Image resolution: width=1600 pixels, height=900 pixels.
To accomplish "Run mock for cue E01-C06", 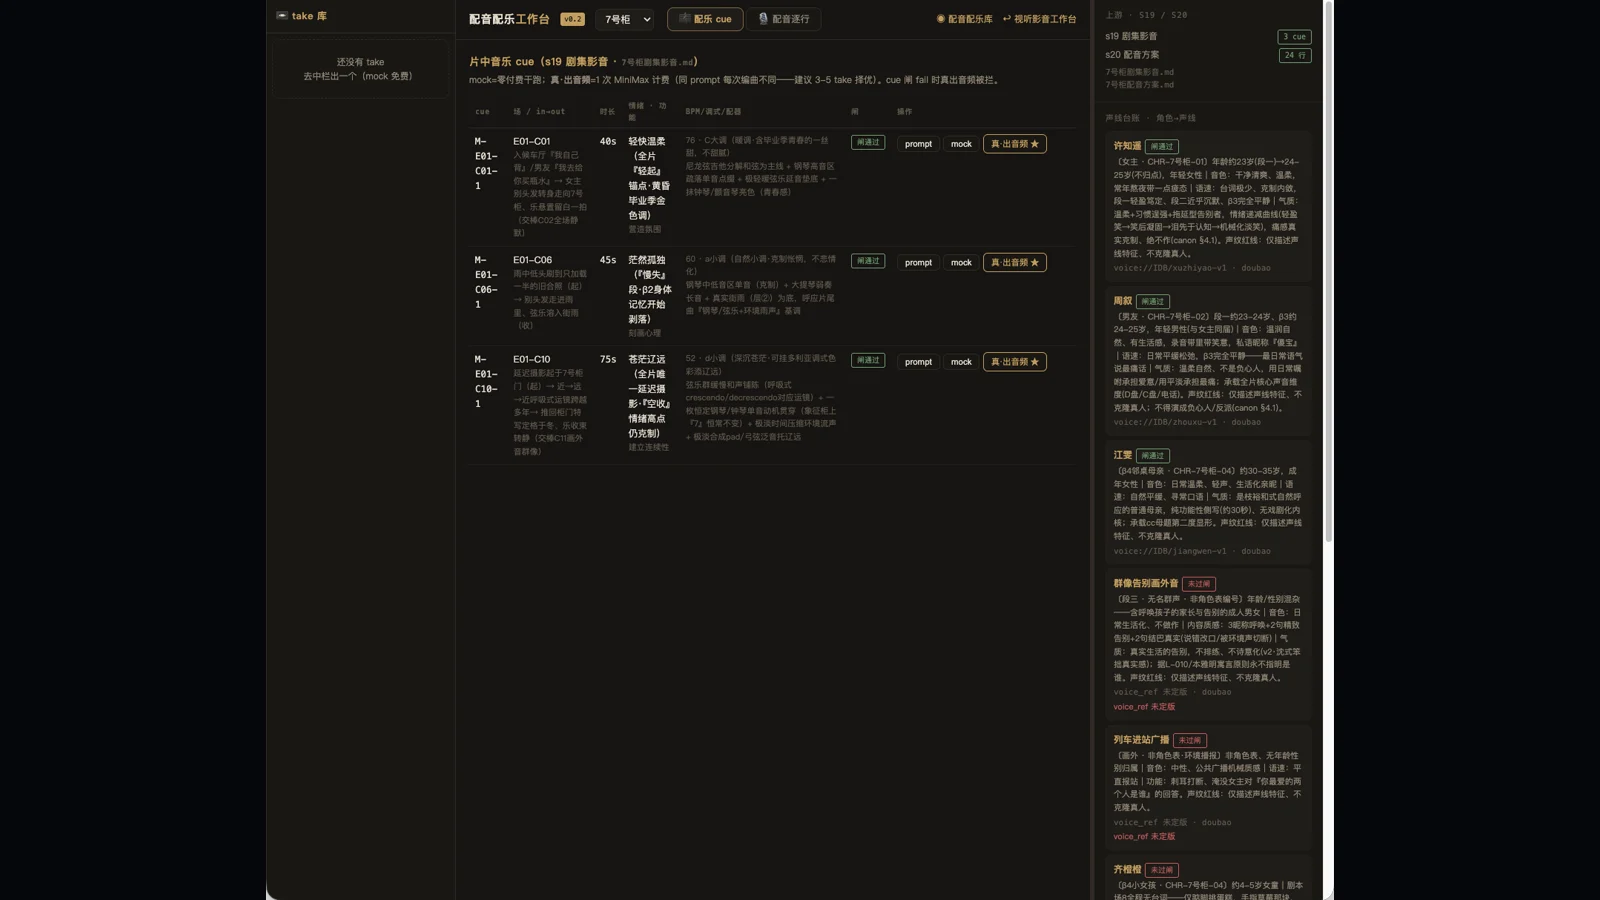I will (961, 263).
